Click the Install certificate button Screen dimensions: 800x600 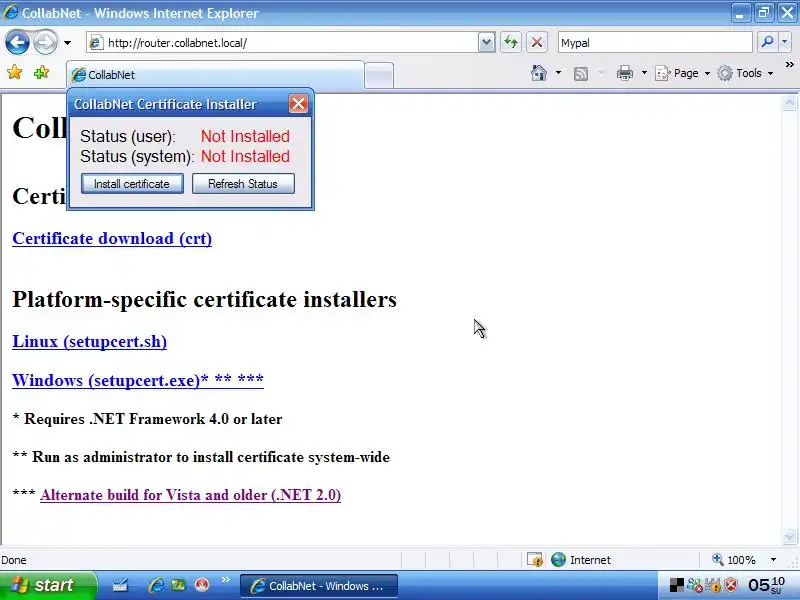click(132, 184)
